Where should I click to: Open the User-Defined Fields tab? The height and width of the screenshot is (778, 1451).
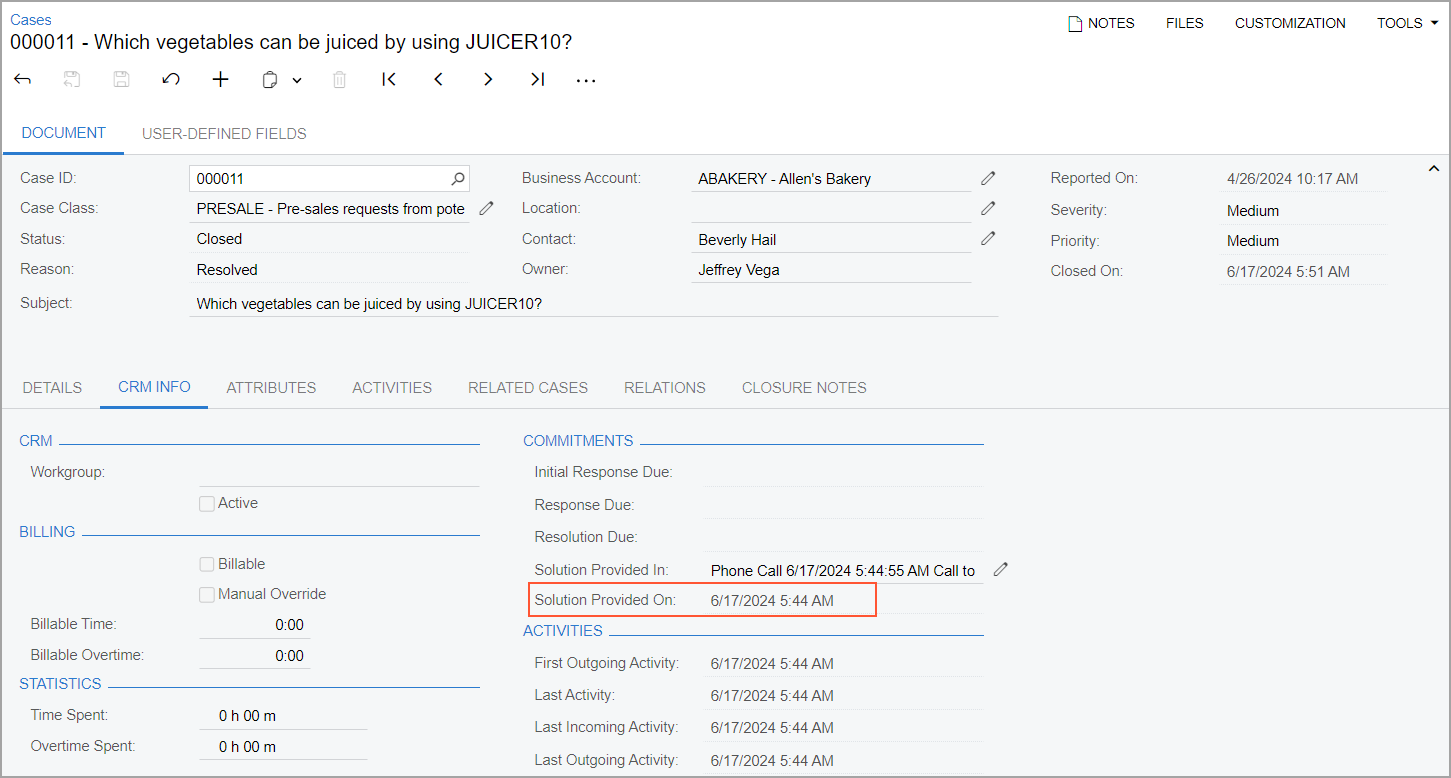[x=224, y=134]
